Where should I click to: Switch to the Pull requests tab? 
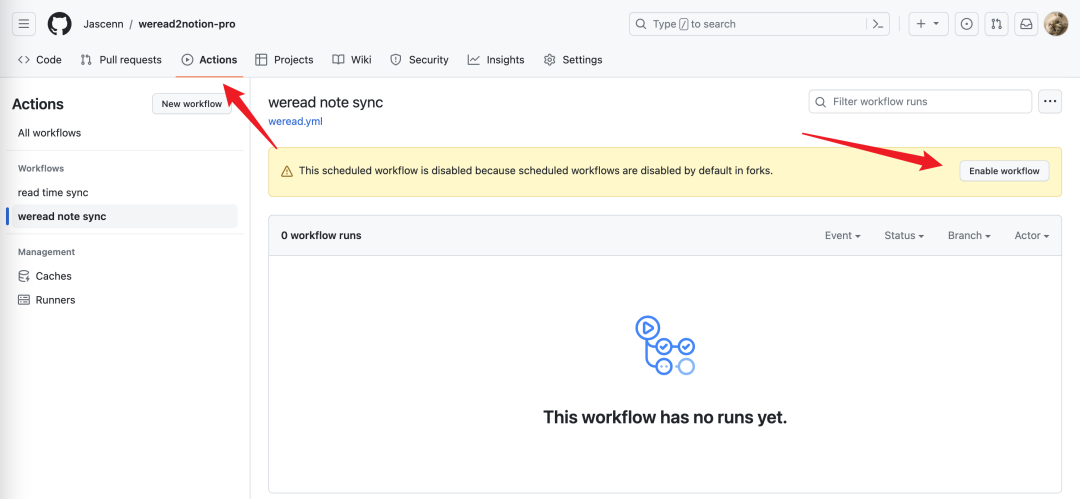121,60
